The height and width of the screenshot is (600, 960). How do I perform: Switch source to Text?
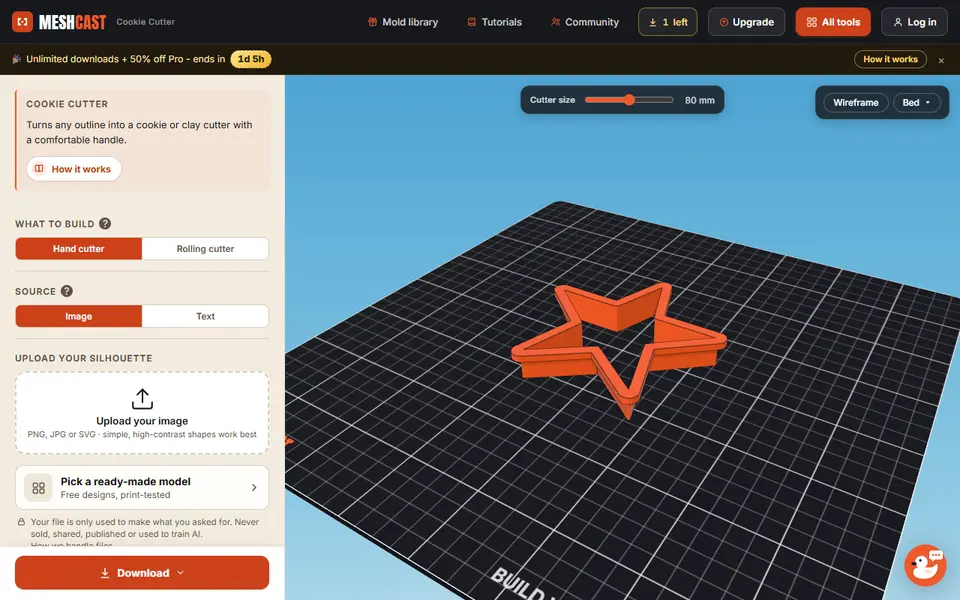(205, 316)
